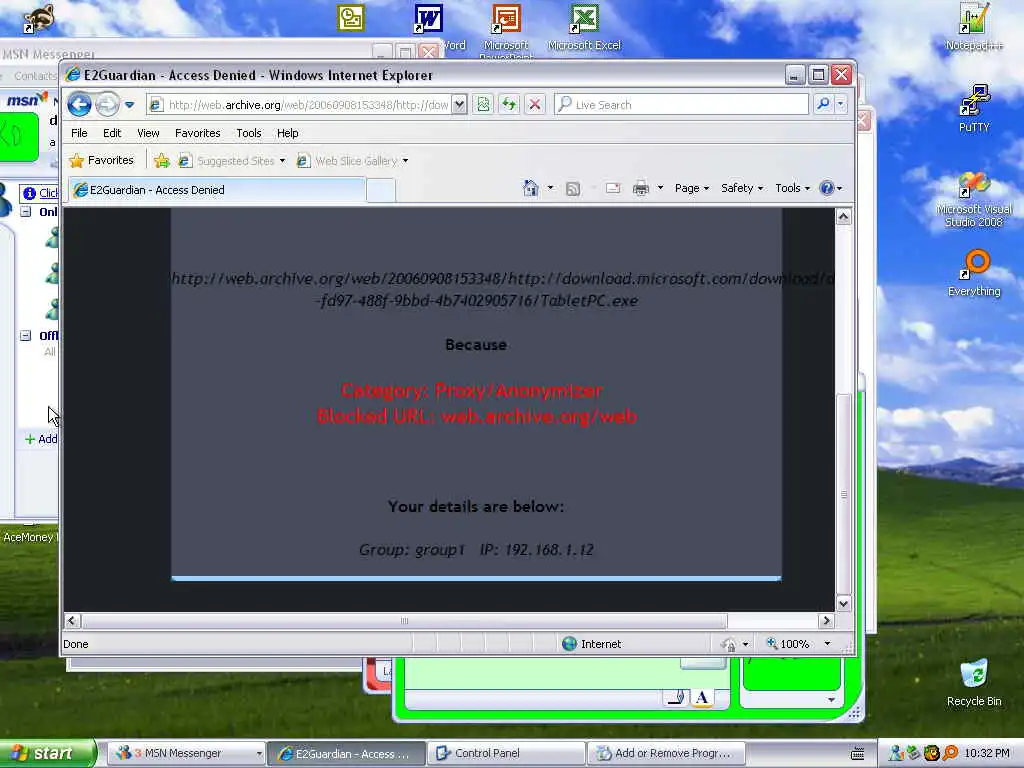Open Microsoft PowerPoint desktop shortcut
Viewport: 1024px width, 768px height.
tap(506, 29)
